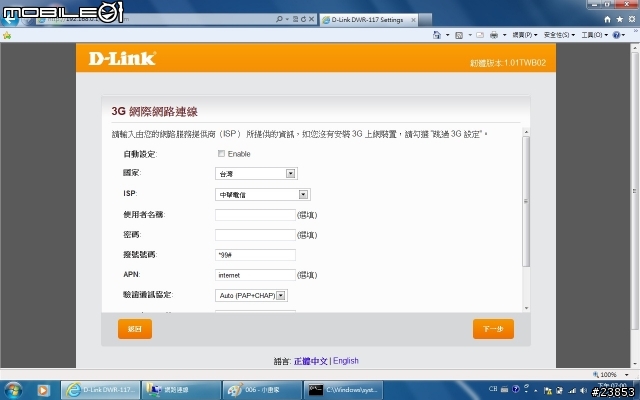The image size is (640, 400).
Task: Refresh the page using address bar icon
Action: pyautogui.click(x=303, y=19)
